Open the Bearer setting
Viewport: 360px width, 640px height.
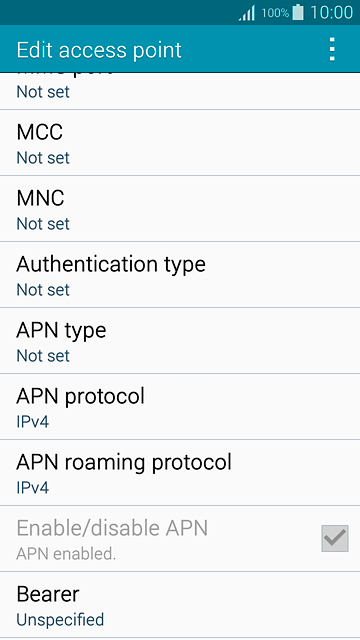180,604
